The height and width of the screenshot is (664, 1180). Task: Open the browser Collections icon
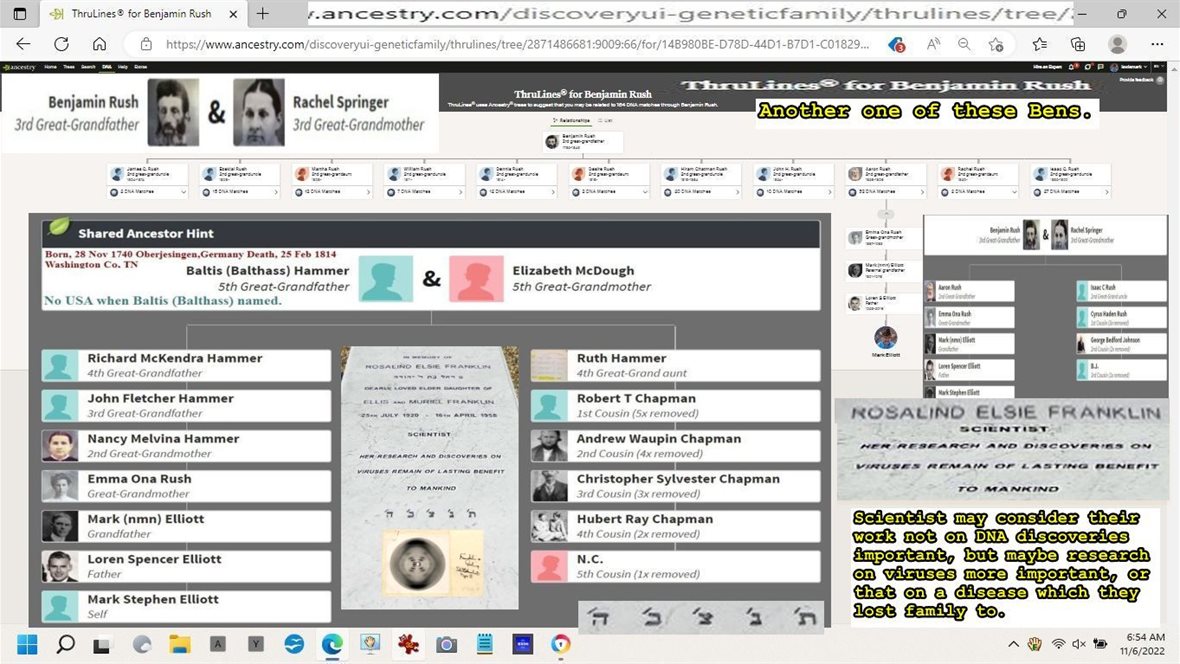click(x=1077, y=44)
